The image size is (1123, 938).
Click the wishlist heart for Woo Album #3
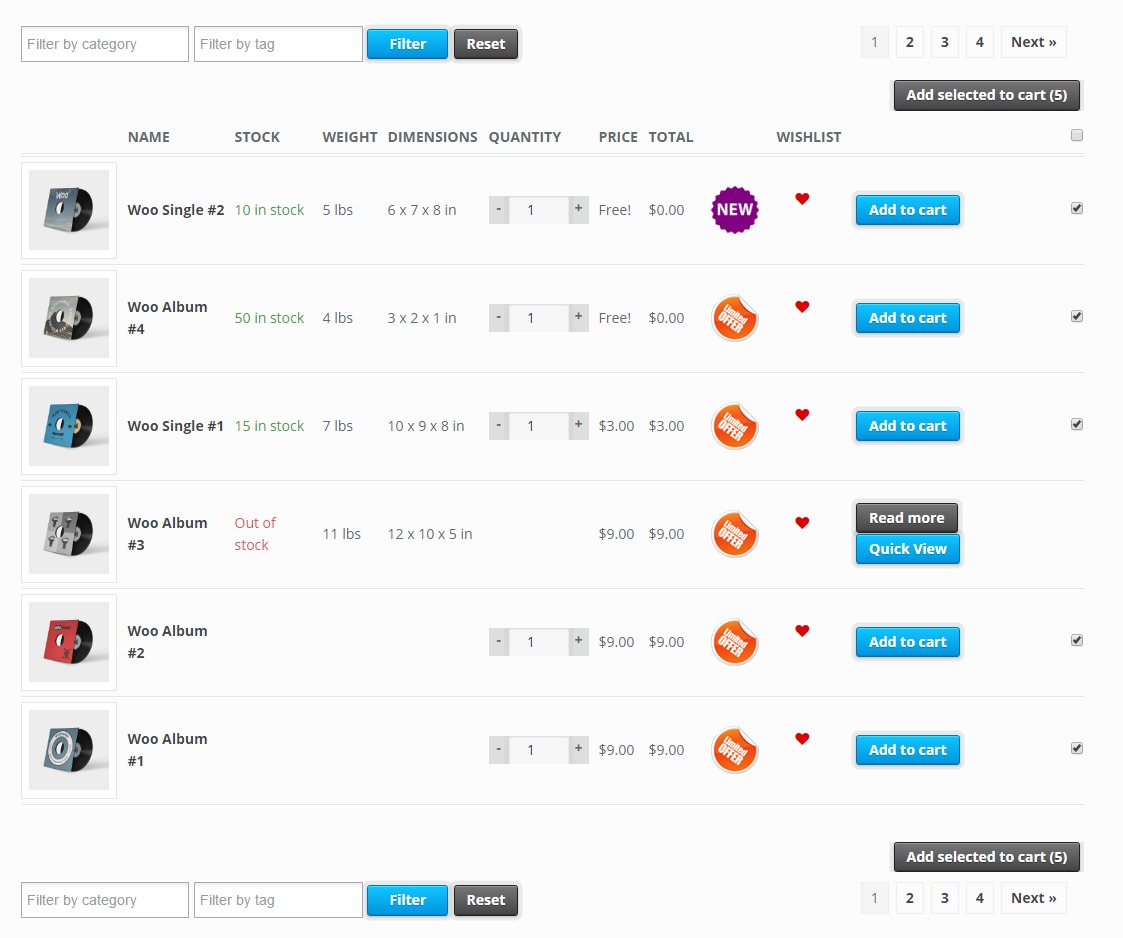tap(802, 523)
